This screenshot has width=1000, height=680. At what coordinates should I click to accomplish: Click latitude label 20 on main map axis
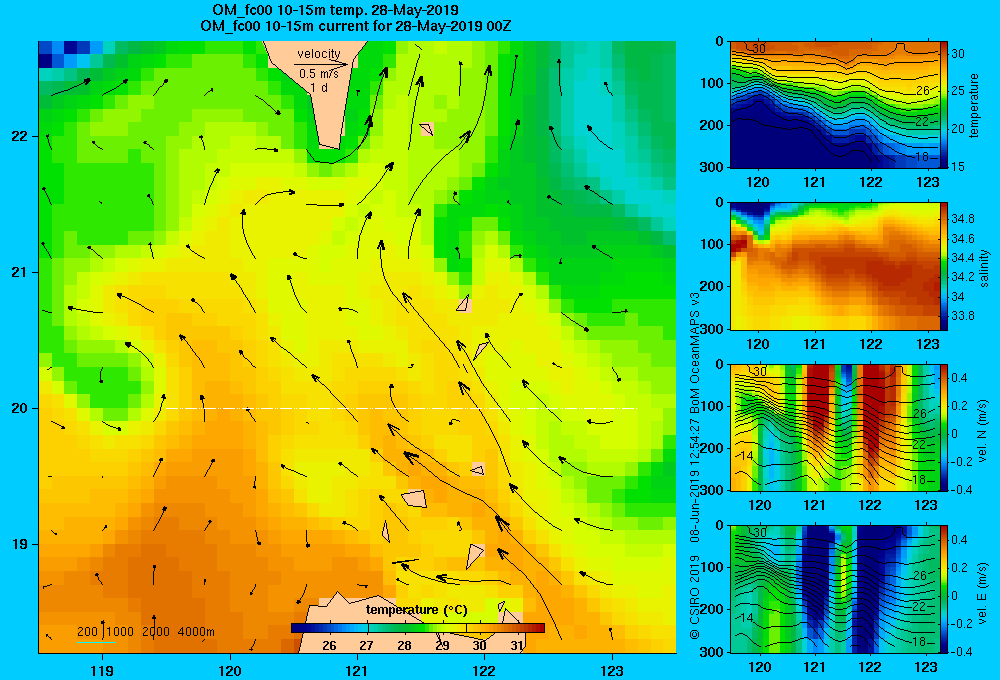point(19,408)
